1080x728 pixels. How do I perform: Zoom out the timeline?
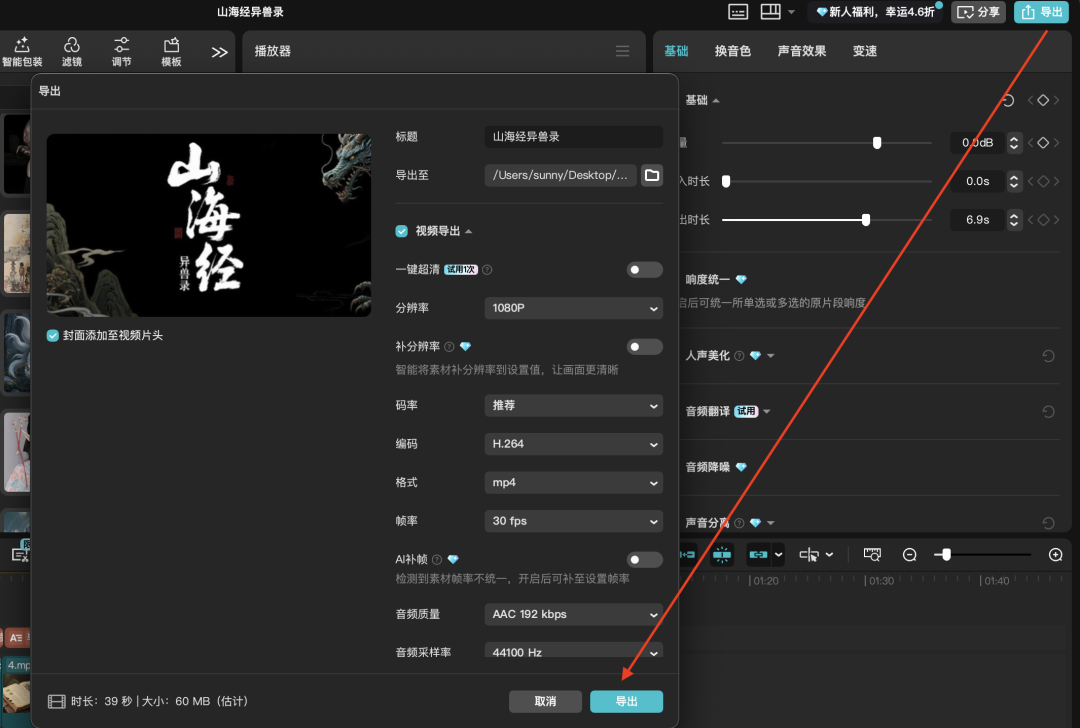[909, 555]
